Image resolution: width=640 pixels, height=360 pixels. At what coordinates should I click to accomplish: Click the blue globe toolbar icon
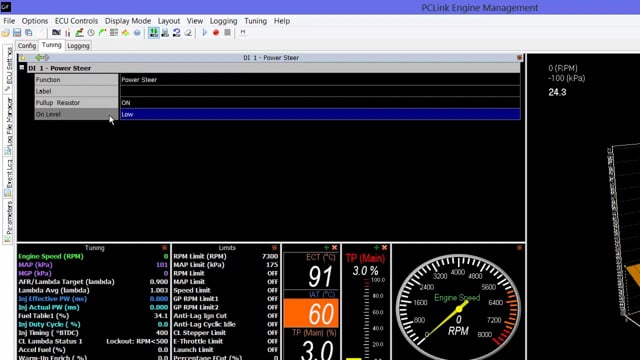137,33
